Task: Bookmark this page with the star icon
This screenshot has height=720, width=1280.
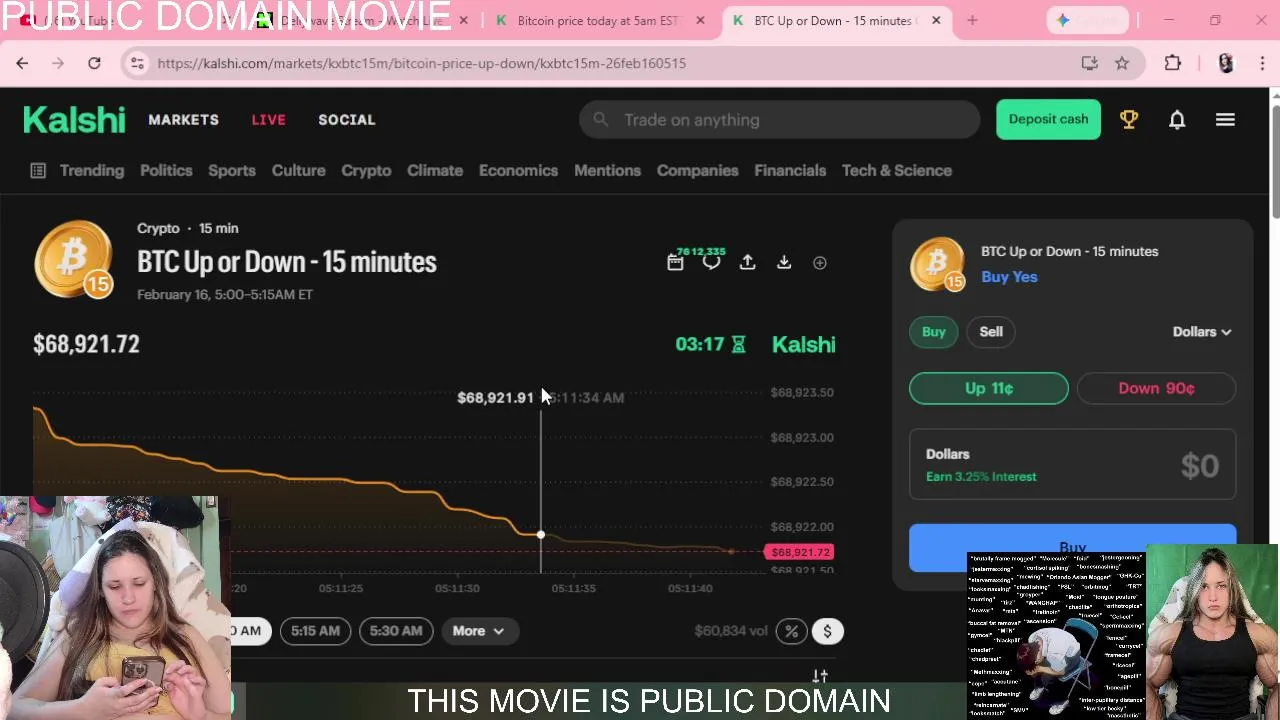Action: pos(1122,63)
